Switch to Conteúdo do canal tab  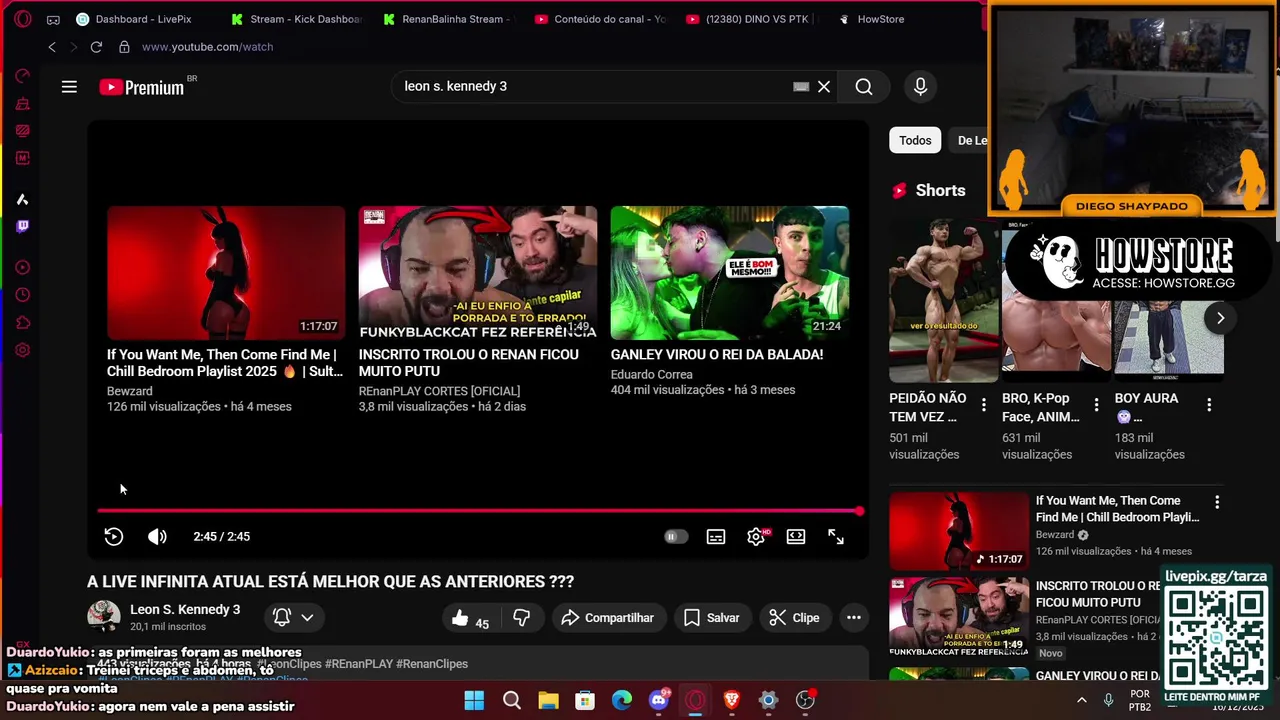[600, 19]
